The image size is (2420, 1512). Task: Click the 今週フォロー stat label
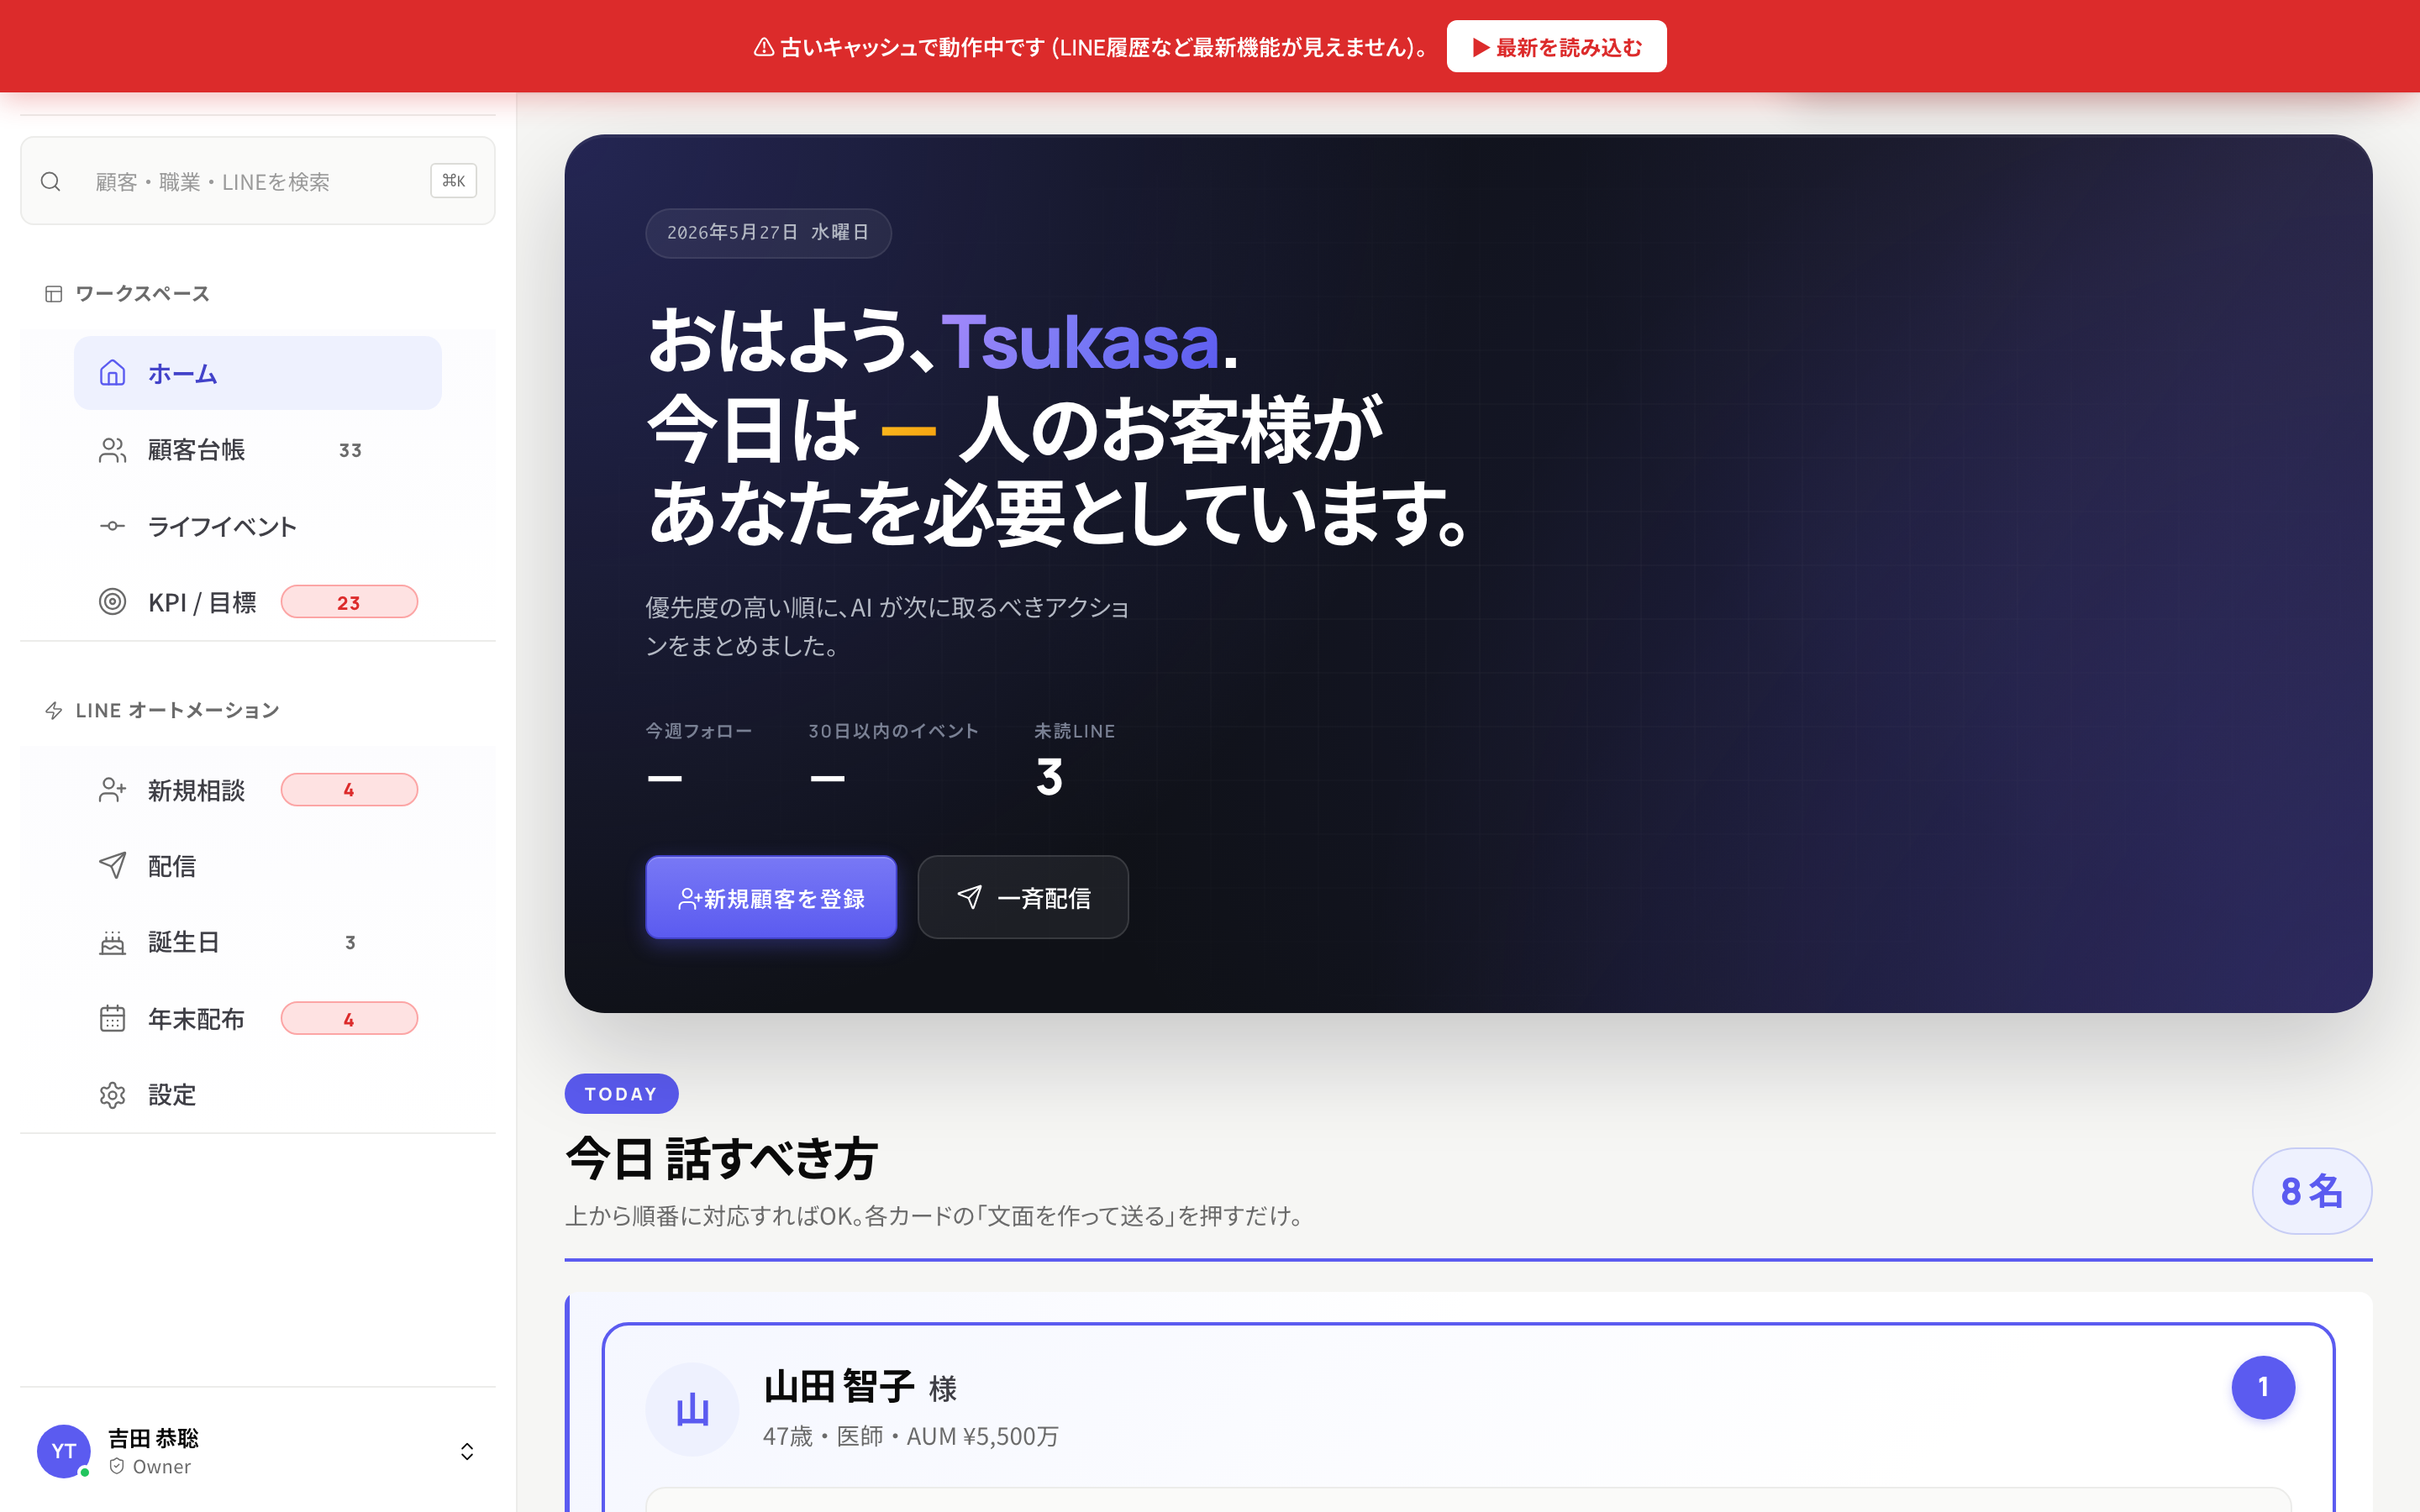[x=698, y=731]
